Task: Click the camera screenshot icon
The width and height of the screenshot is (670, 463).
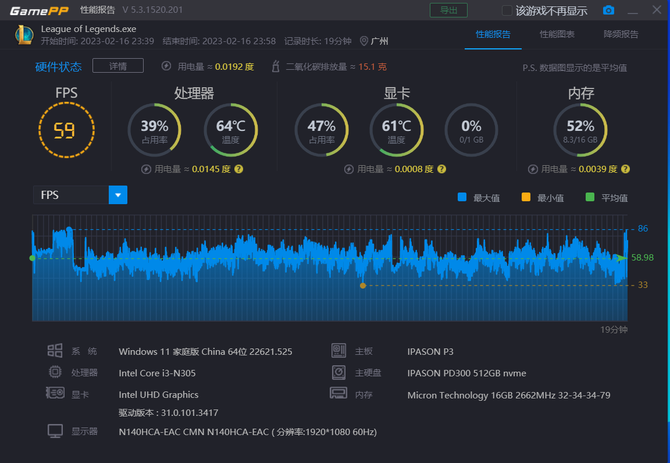Action: click(x=608, y=10)
